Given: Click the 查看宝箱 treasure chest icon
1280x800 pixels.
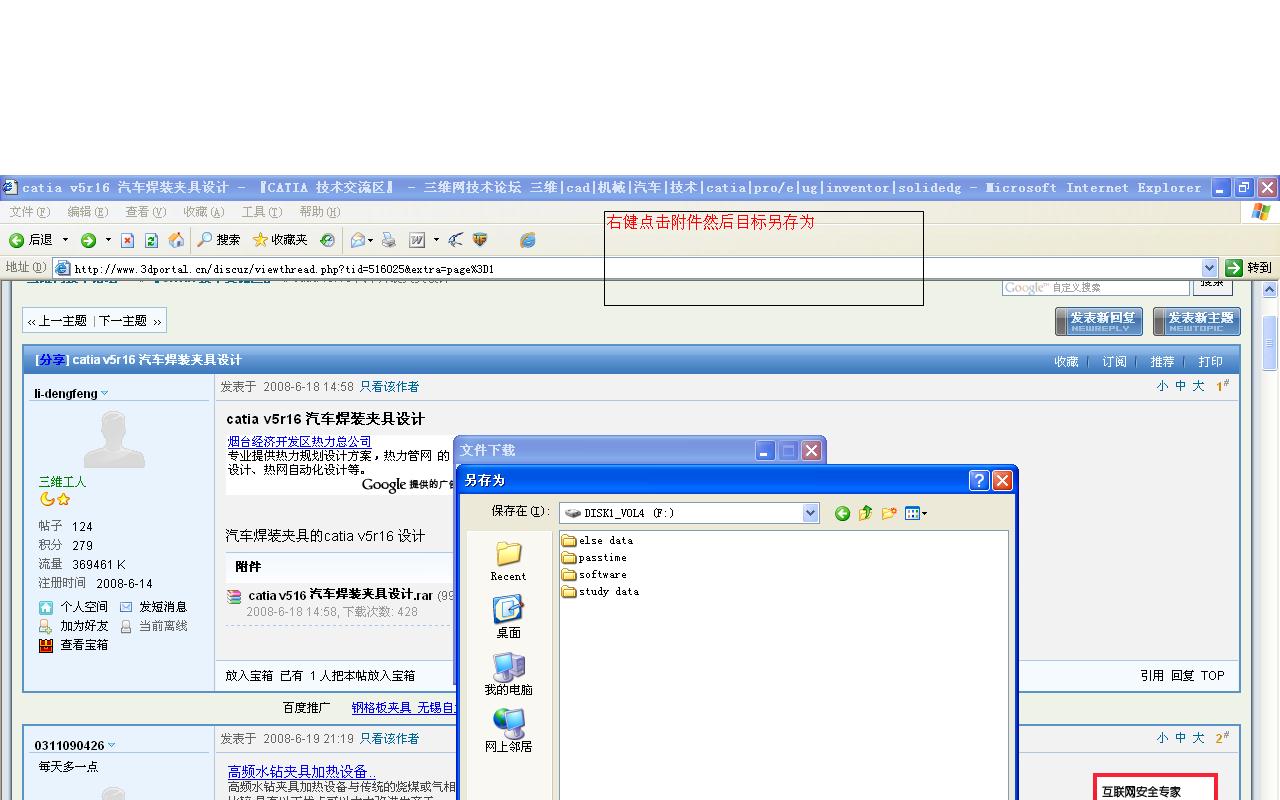Looking at the screenshot, I should pos(46,645).
